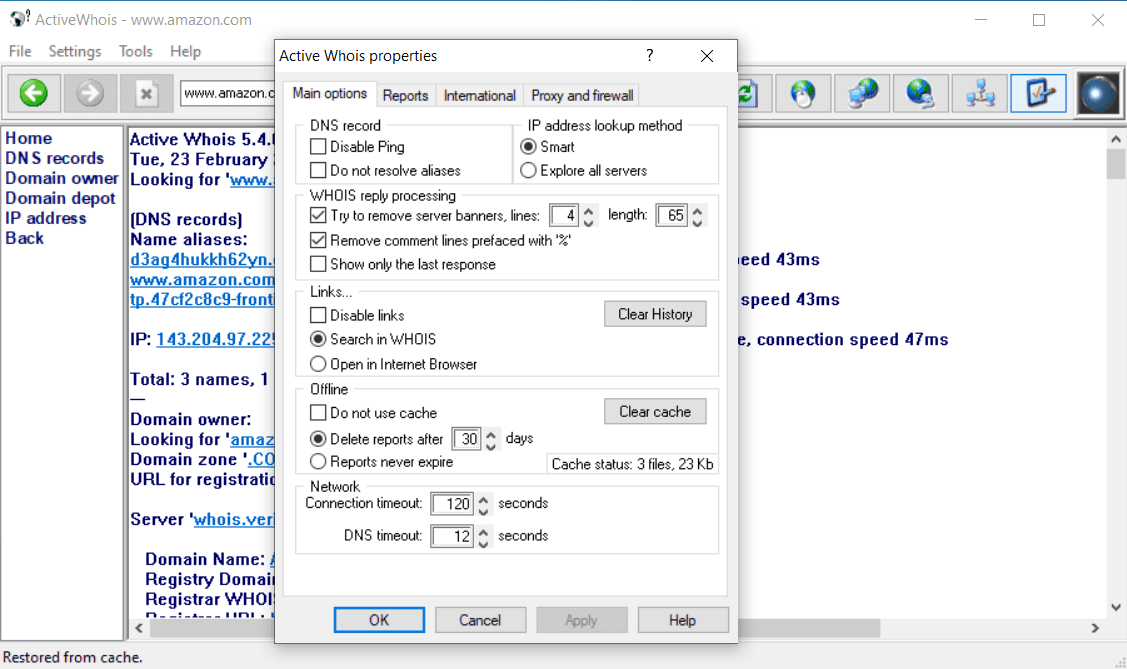Click the green Back arrow toolbar button
Screen dimensions: 1127x669
pos(33,93)
